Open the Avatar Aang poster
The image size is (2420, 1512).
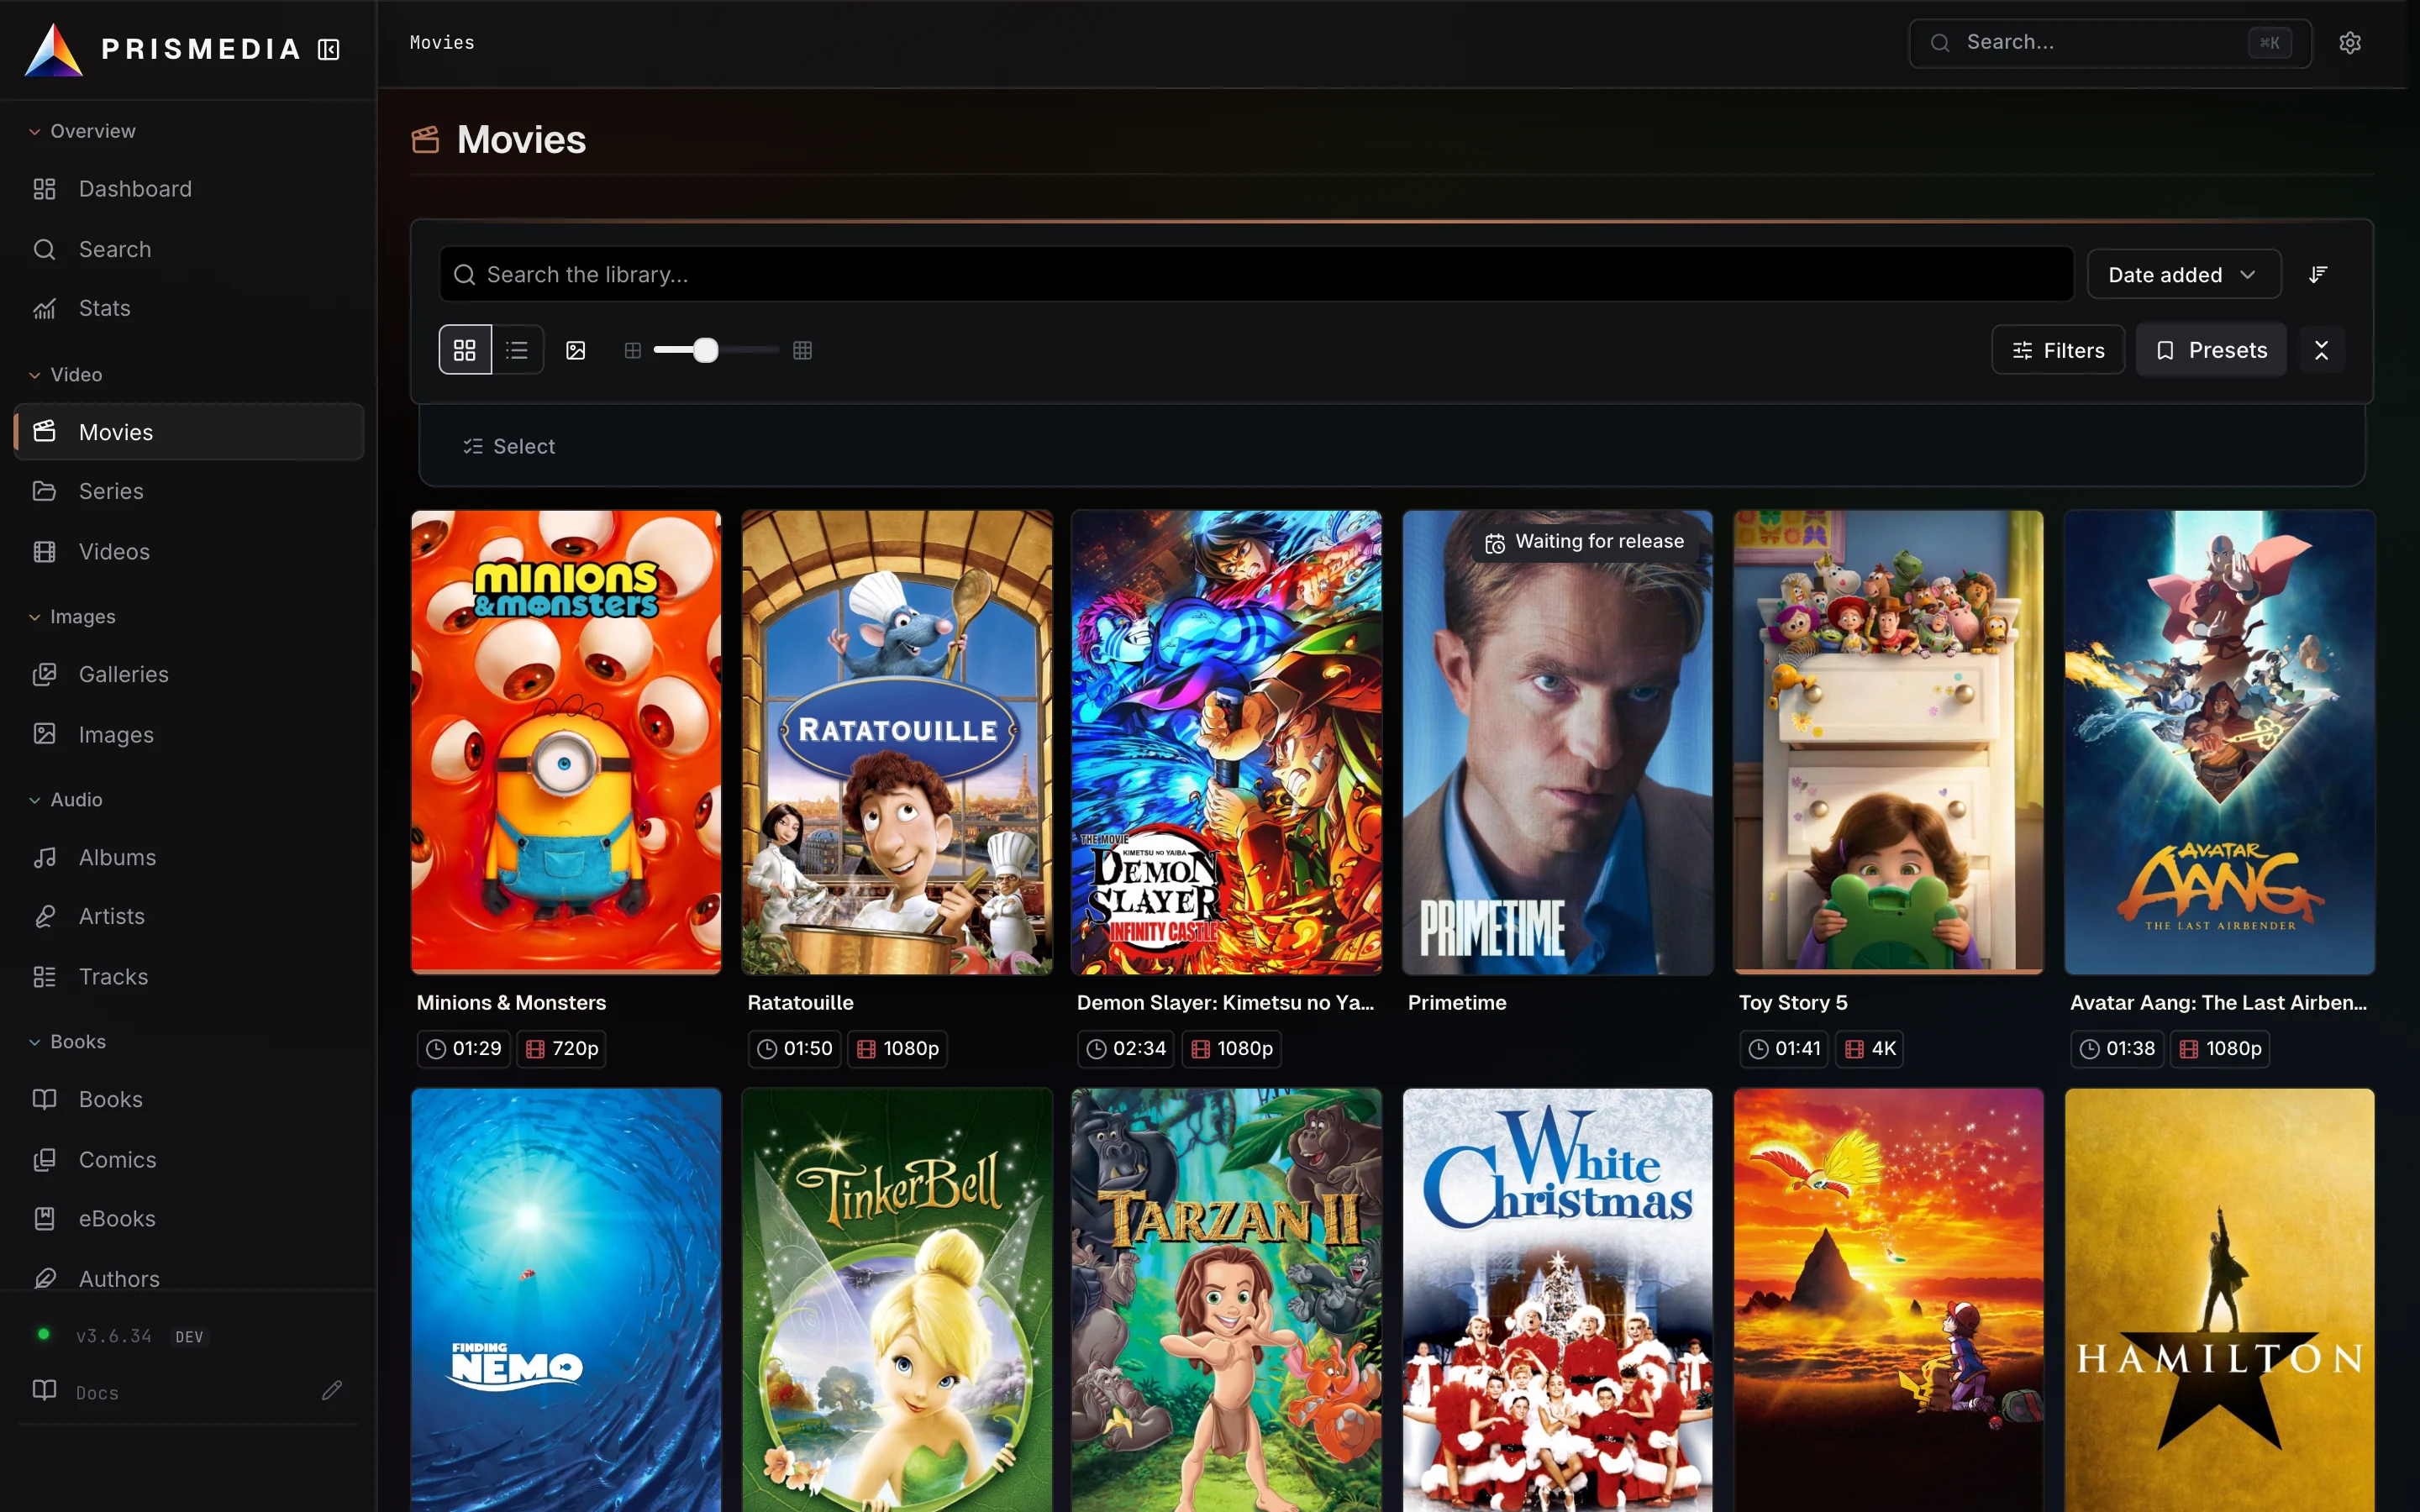[2219, 742]
